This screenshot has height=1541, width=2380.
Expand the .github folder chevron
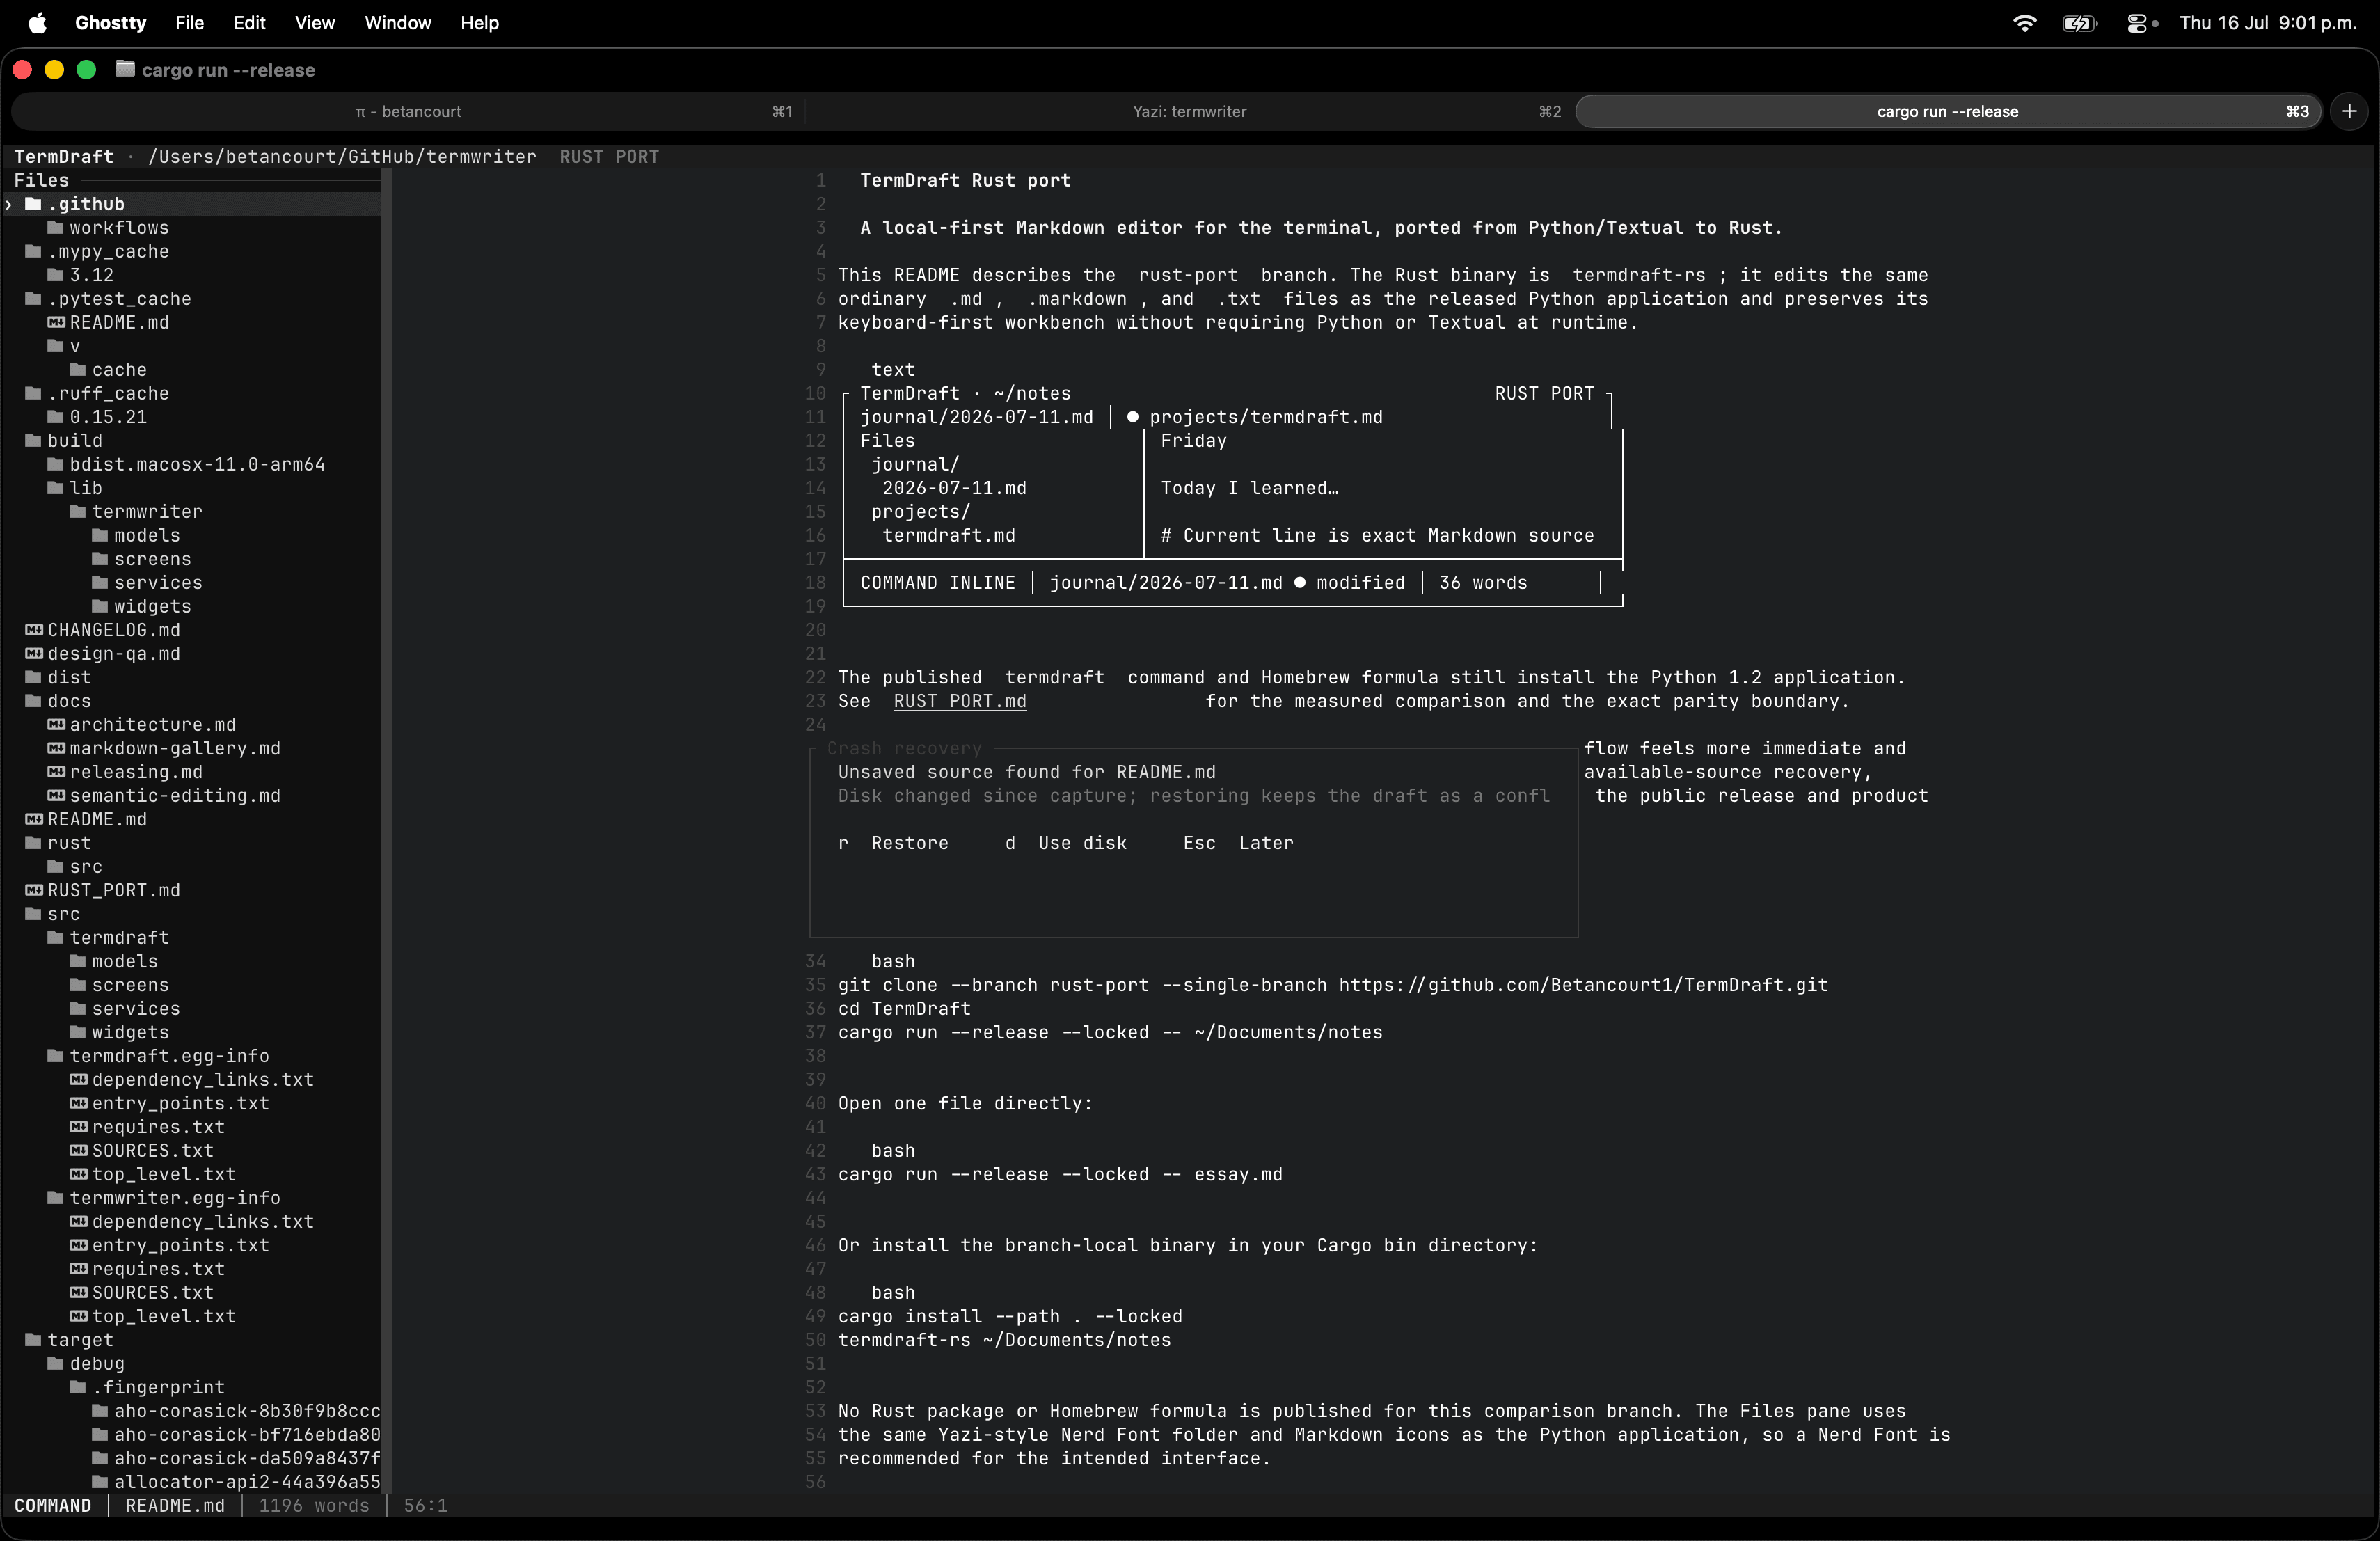(x=9, y=204)
